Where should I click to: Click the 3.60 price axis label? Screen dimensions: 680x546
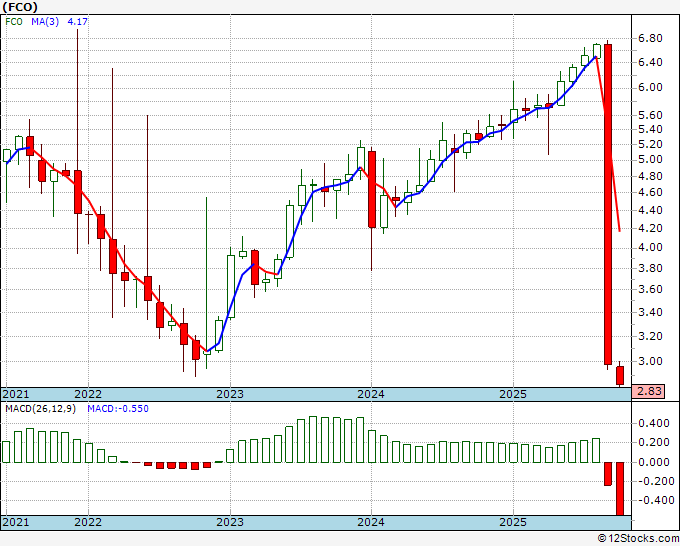click(650, 289)
